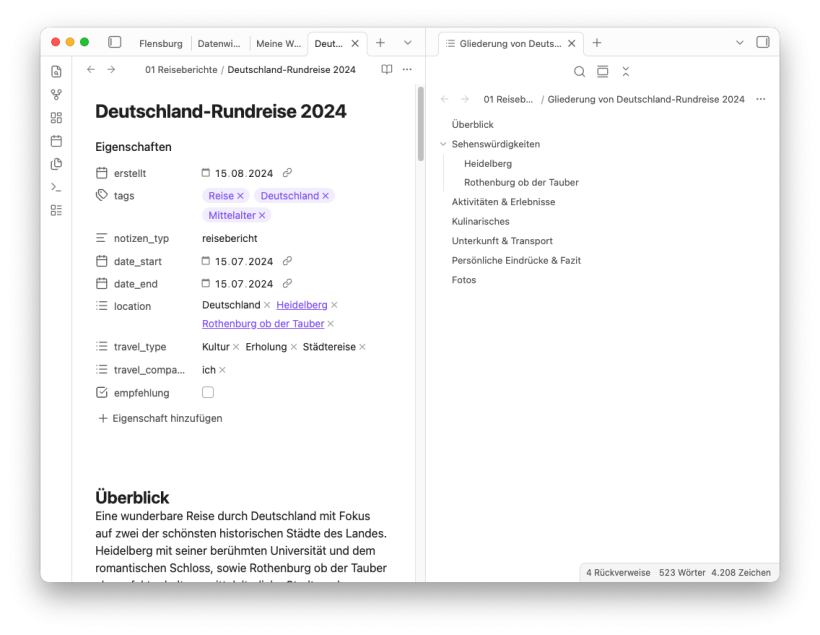This screenshot has width=820, height=635.
Task: Collapse the Sehenswürdigkeiten outline section
Action: pyautogui.click(x=443, y=144)
